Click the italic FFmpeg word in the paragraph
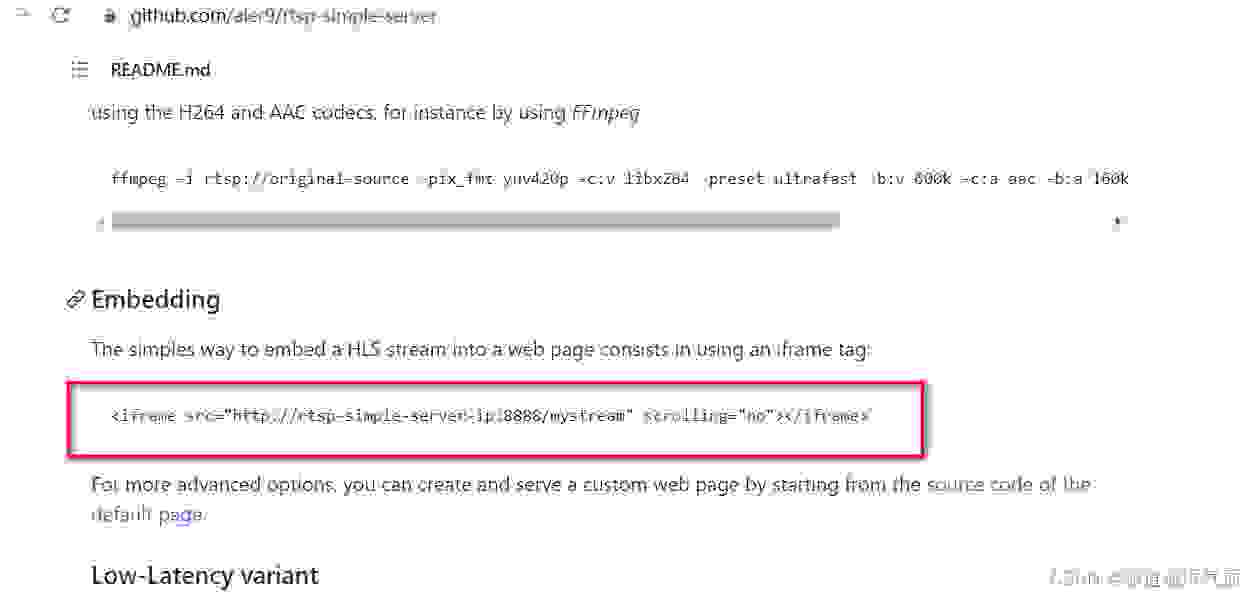 click(605, 113)
